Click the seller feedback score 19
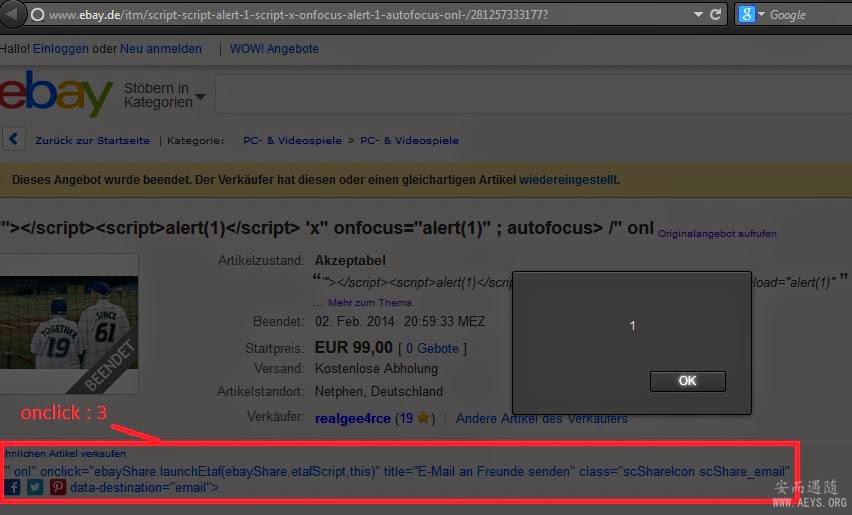This screenshot has width=852, height=515. coord(406,418)
